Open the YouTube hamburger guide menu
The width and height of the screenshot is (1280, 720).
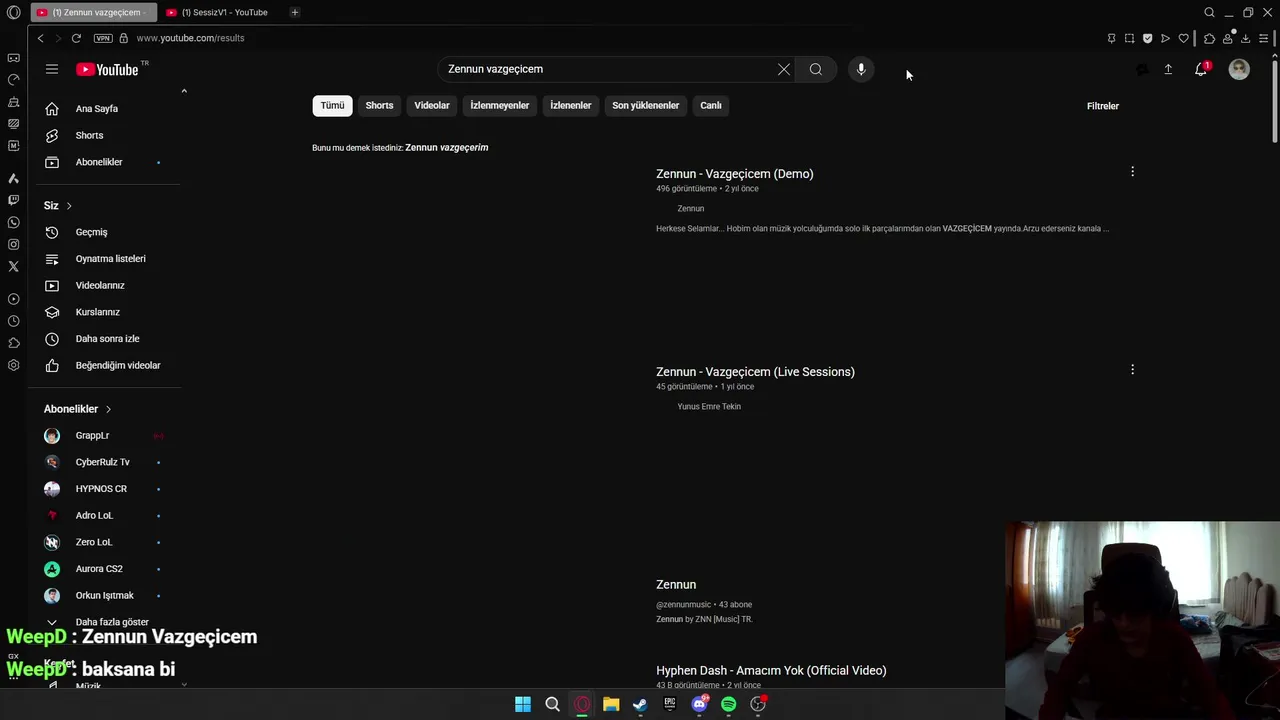52,69
